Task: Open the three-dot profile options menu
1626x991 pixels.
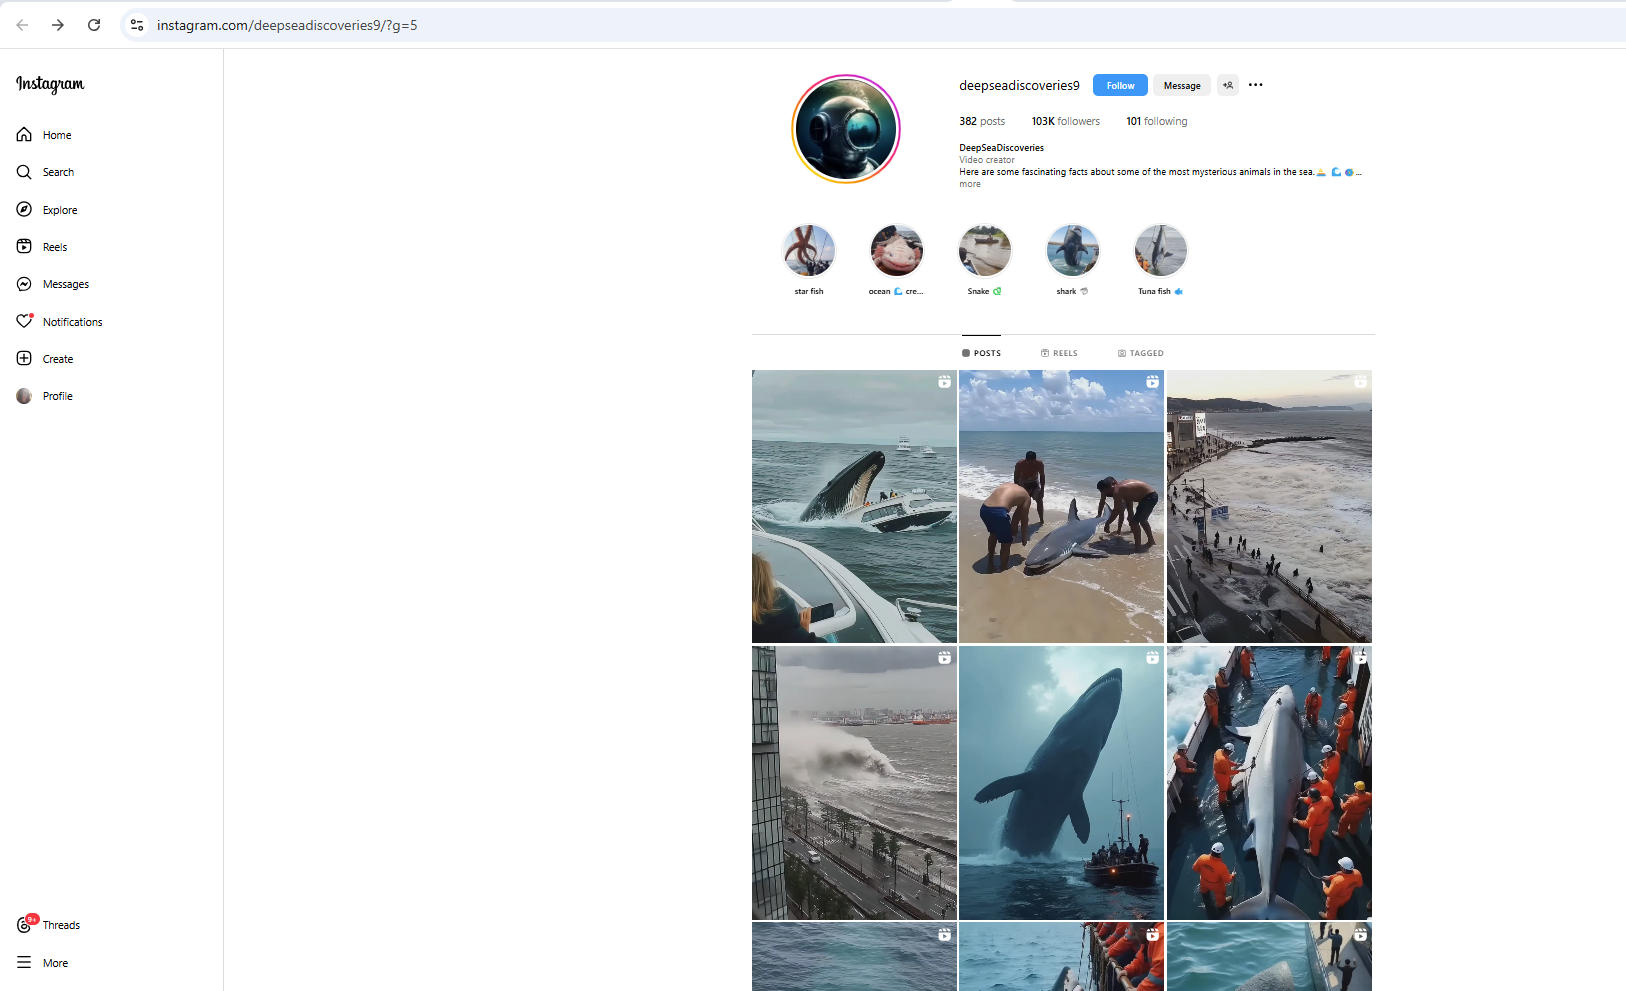Action: pos(1256,85)
